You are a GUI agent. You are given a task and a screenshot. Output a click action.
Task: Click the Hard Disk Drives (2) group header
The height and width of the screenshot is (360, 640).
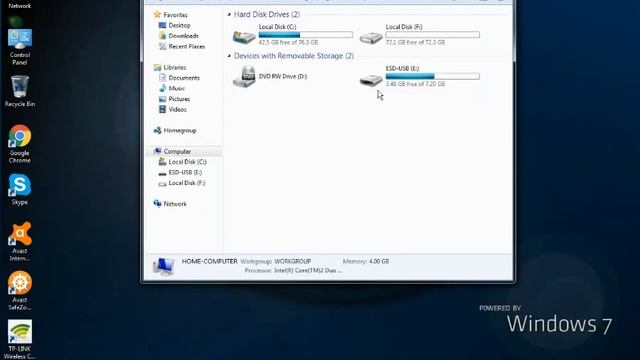pos(267,14)
